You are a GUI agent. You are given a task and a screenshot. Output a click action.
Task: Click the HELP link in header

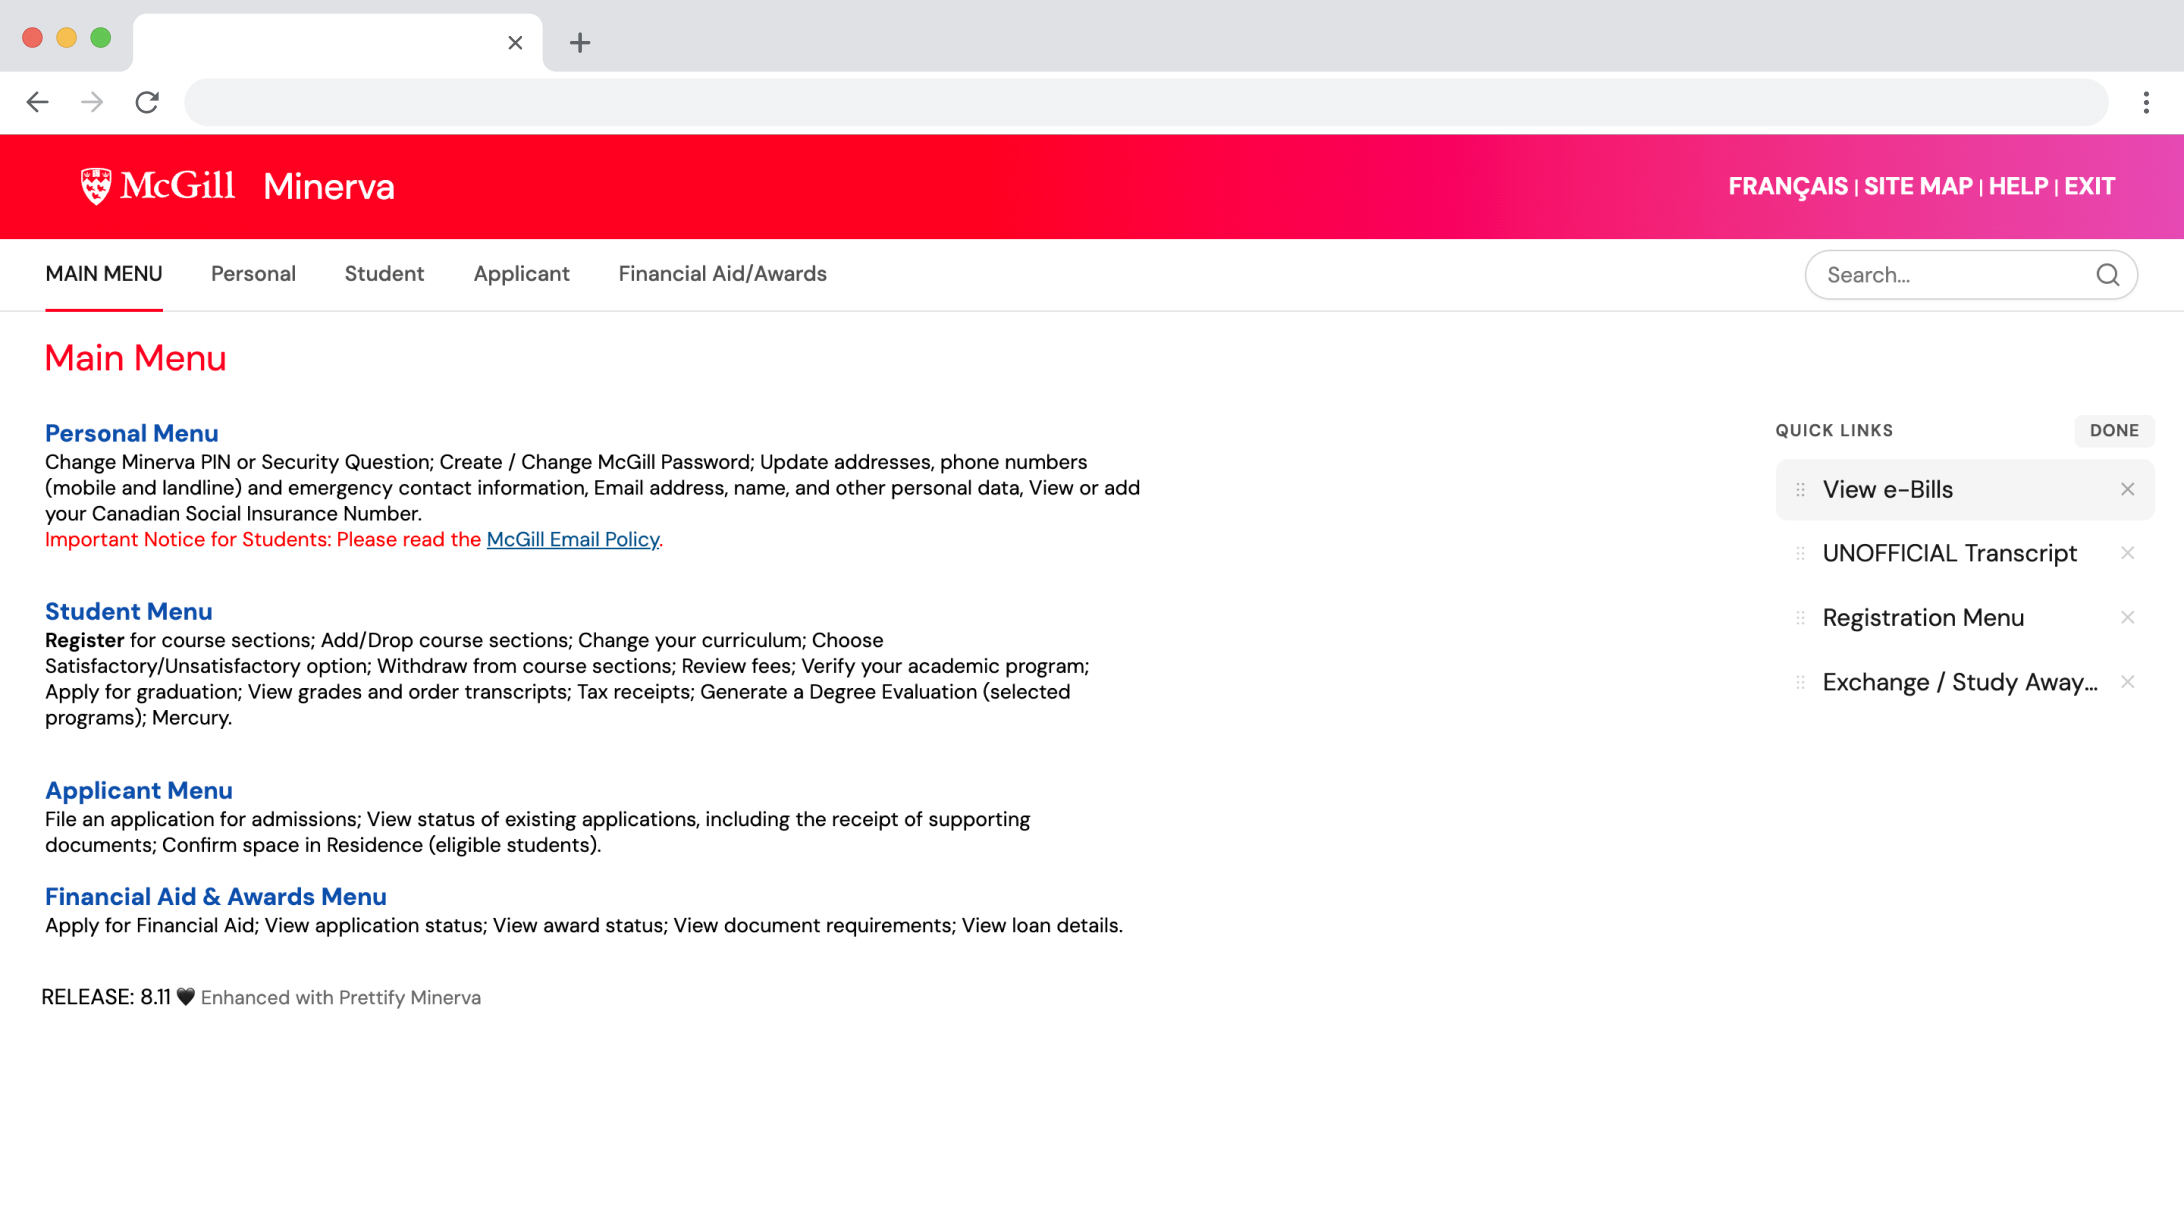pyautogui.click(x=2018, y=187)
